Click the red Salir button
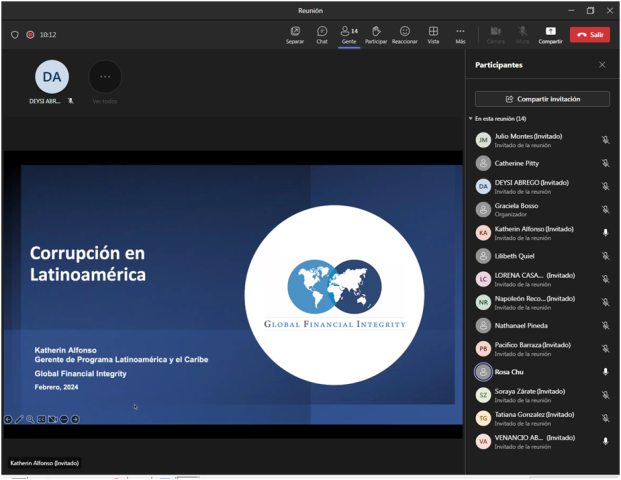The height and width of the screenshot is (480, 621). 590,34
